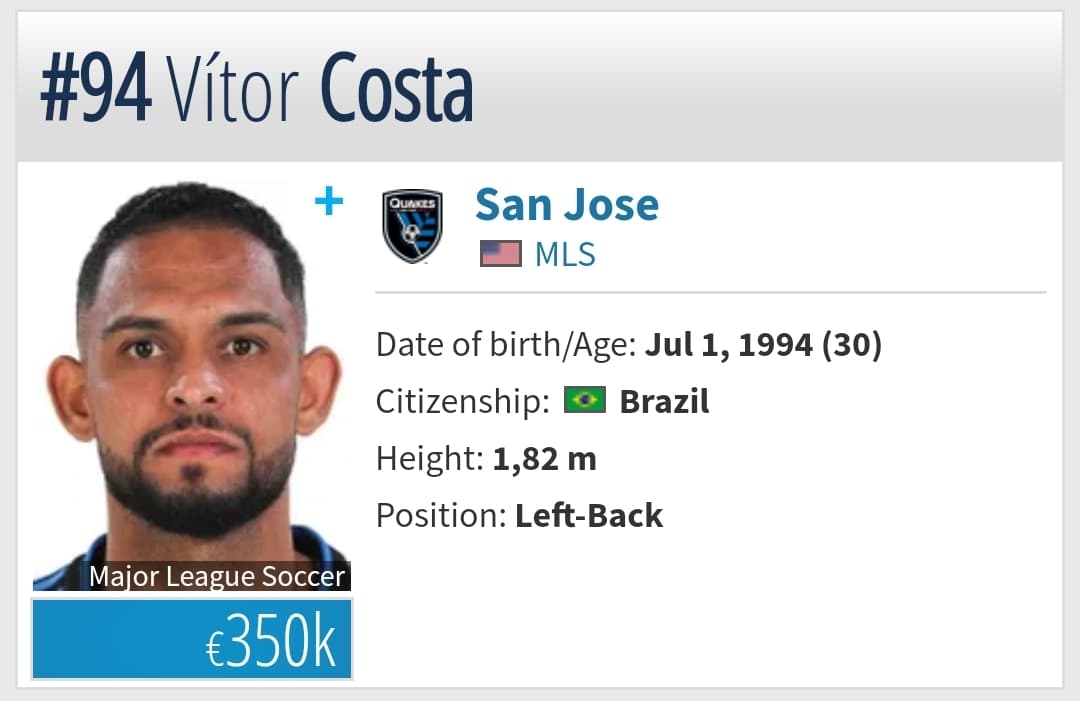This screenshot has height=701, width=1080.
Task: Click the height value 1,82 m
Action: pos(544,459)
